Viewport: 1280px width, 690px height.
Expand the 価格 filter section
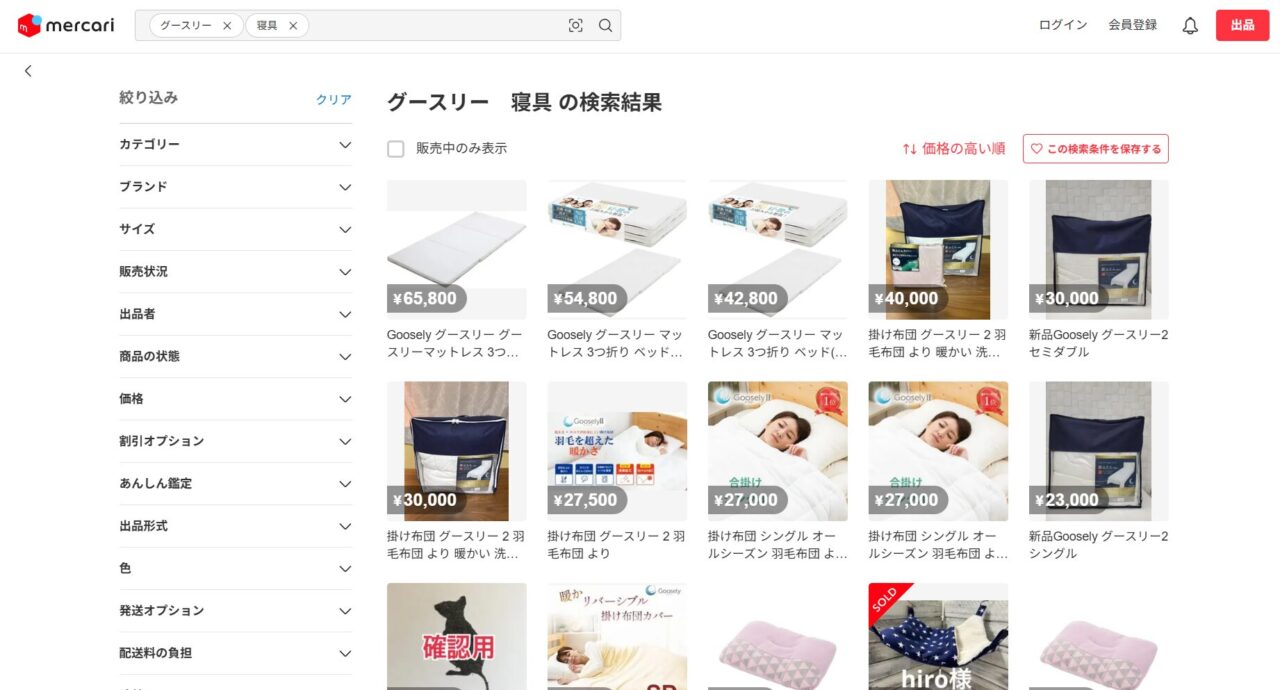(x=236, y=399)
